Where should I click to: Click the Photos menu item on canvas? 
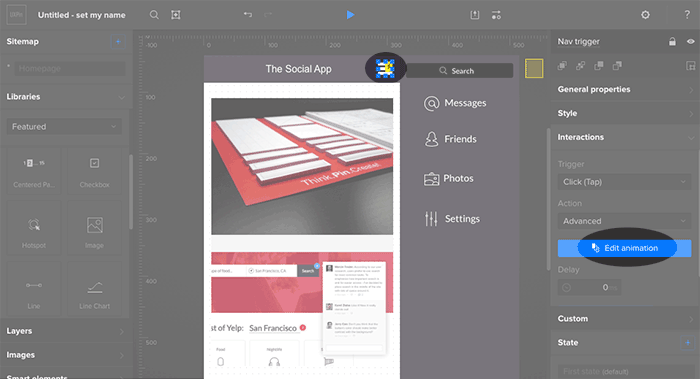(x=448, y=179)
